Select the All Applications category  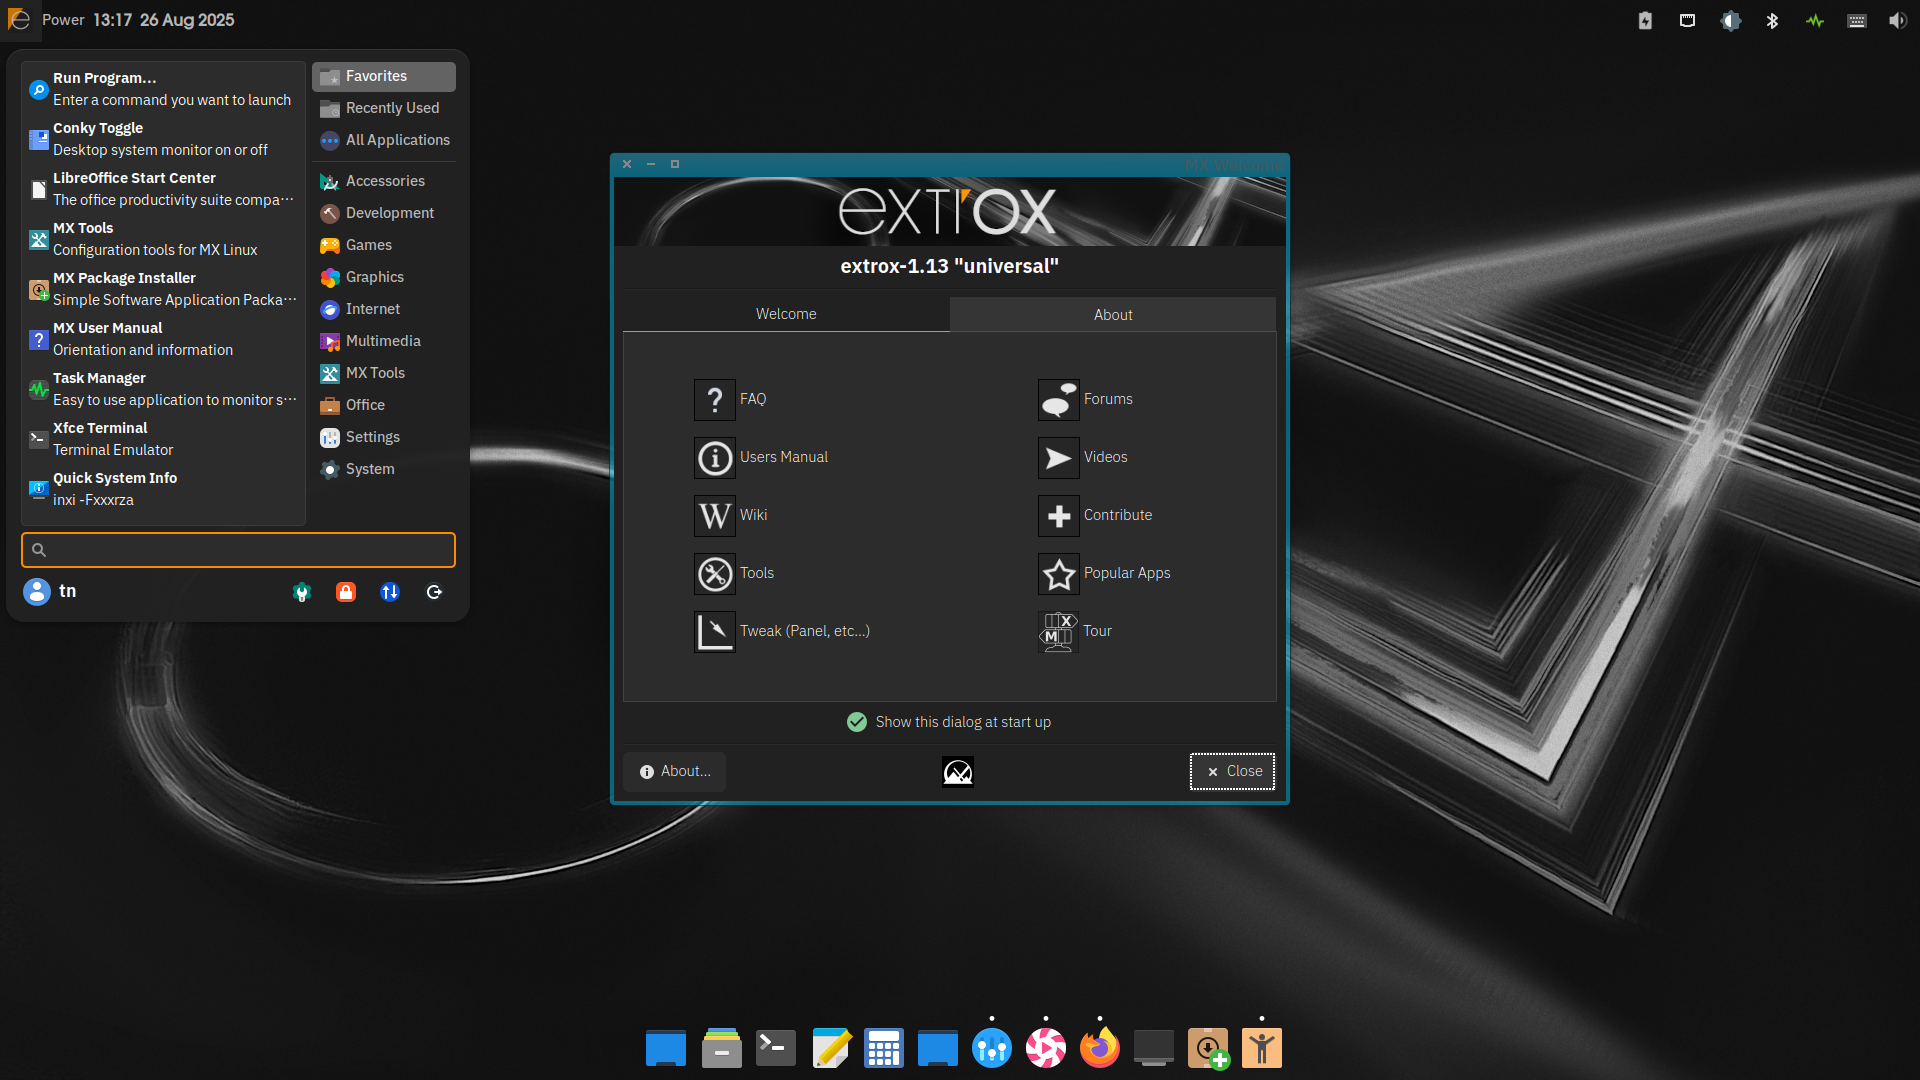click(384, 140)
